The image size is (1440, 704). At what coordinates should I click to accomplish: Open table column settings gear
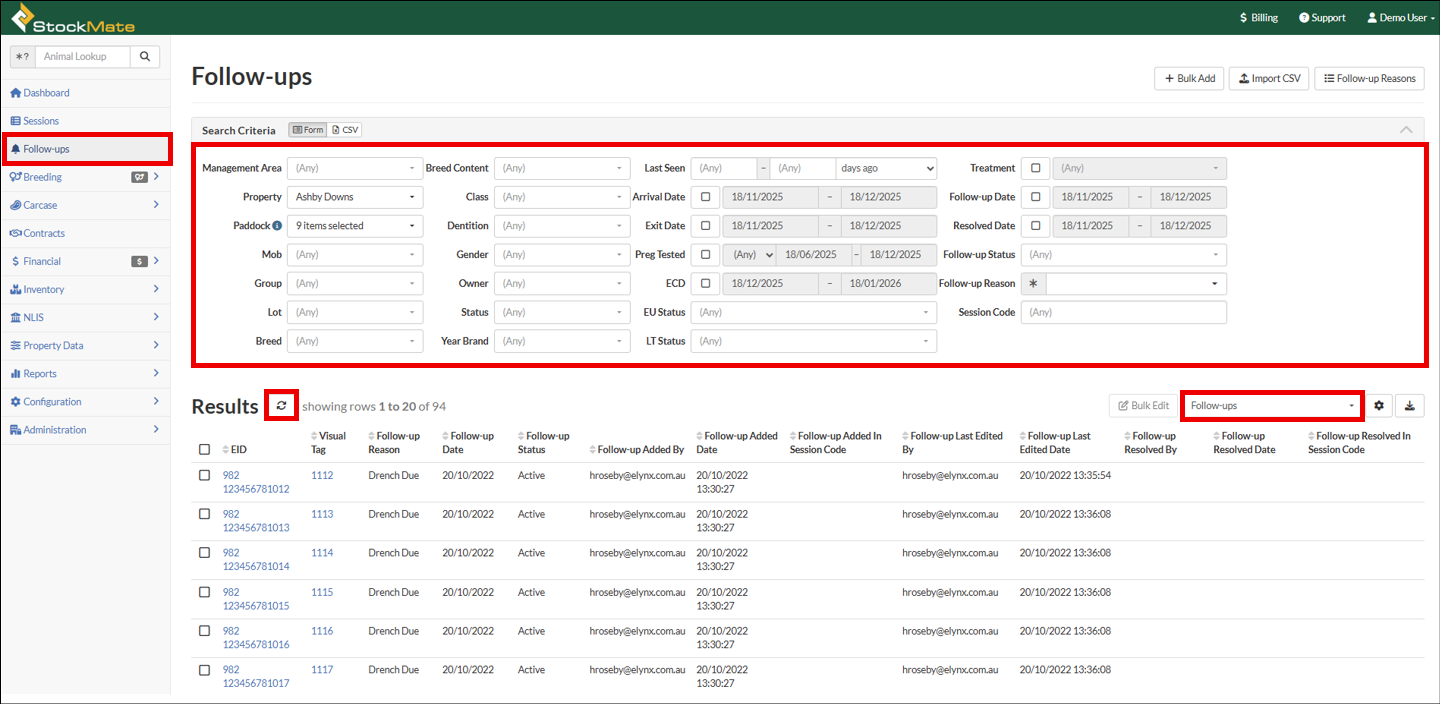[x=1379, y=406]
